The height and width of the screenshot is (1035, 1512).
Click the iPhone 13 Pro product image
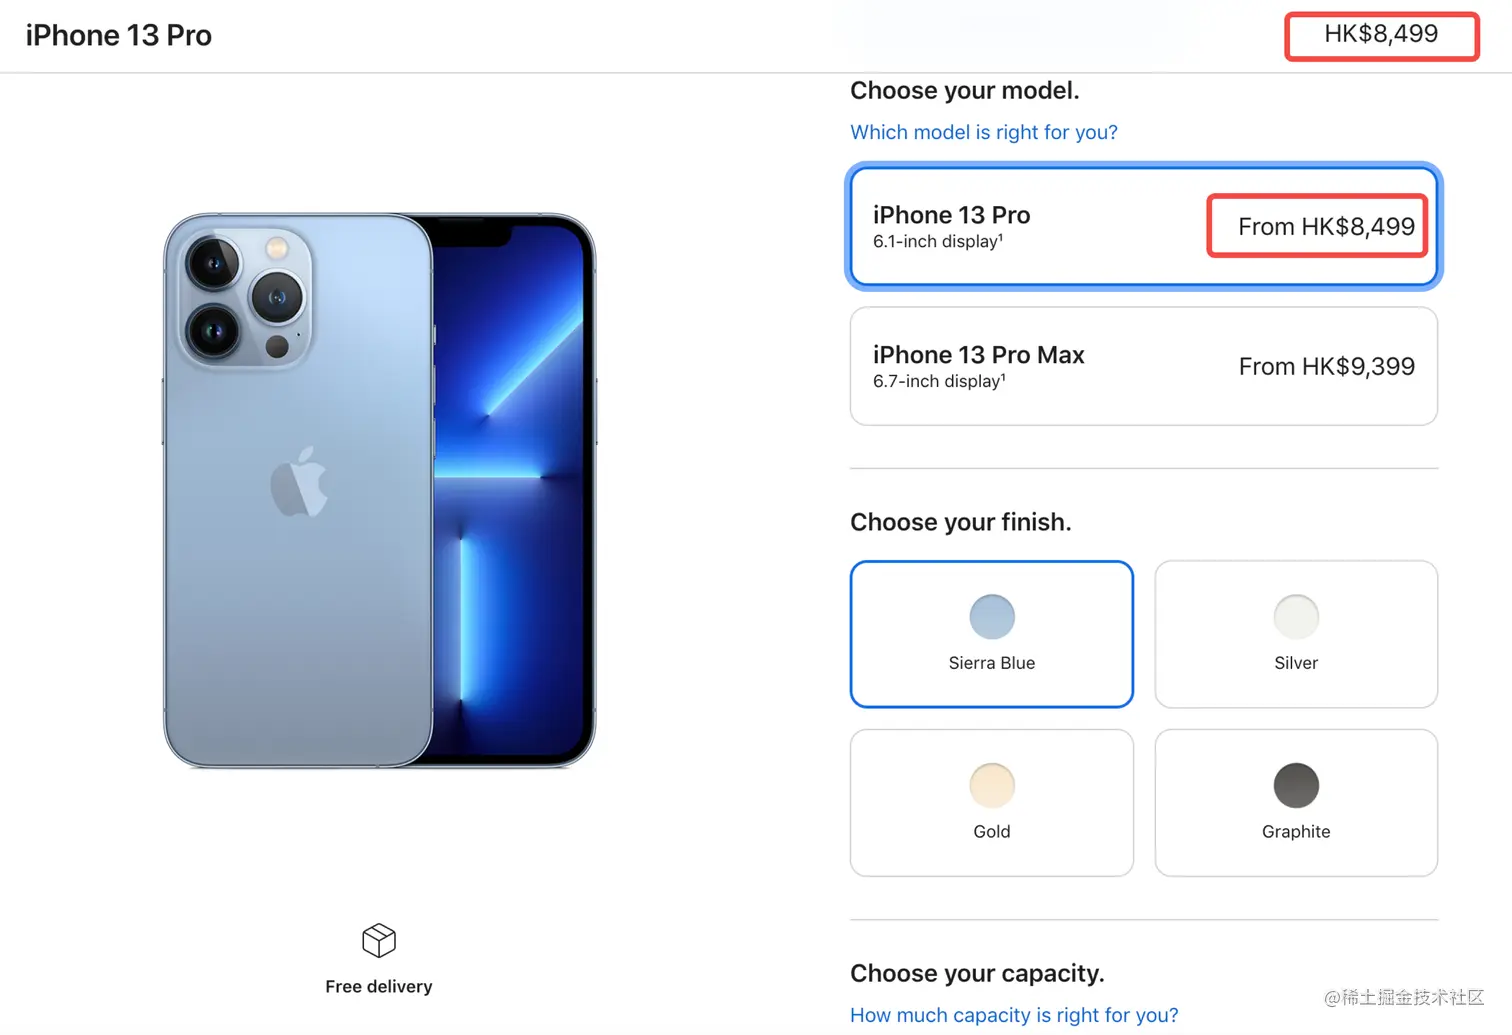click(x=379, y=491)
